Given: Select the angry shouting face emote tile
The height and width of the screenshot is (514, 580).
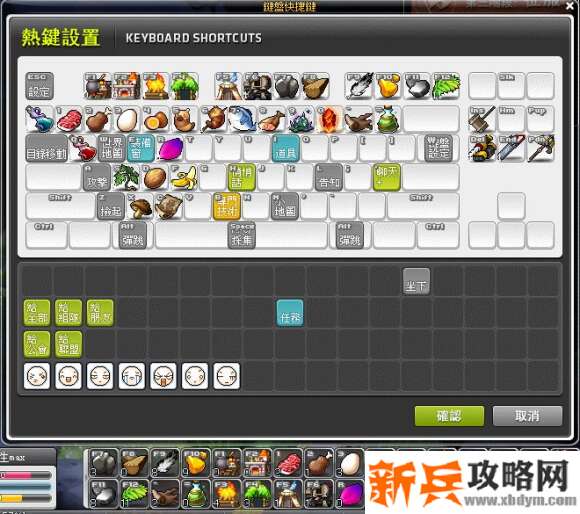Looking at the screenshot, I should click(x=163, y=376).
